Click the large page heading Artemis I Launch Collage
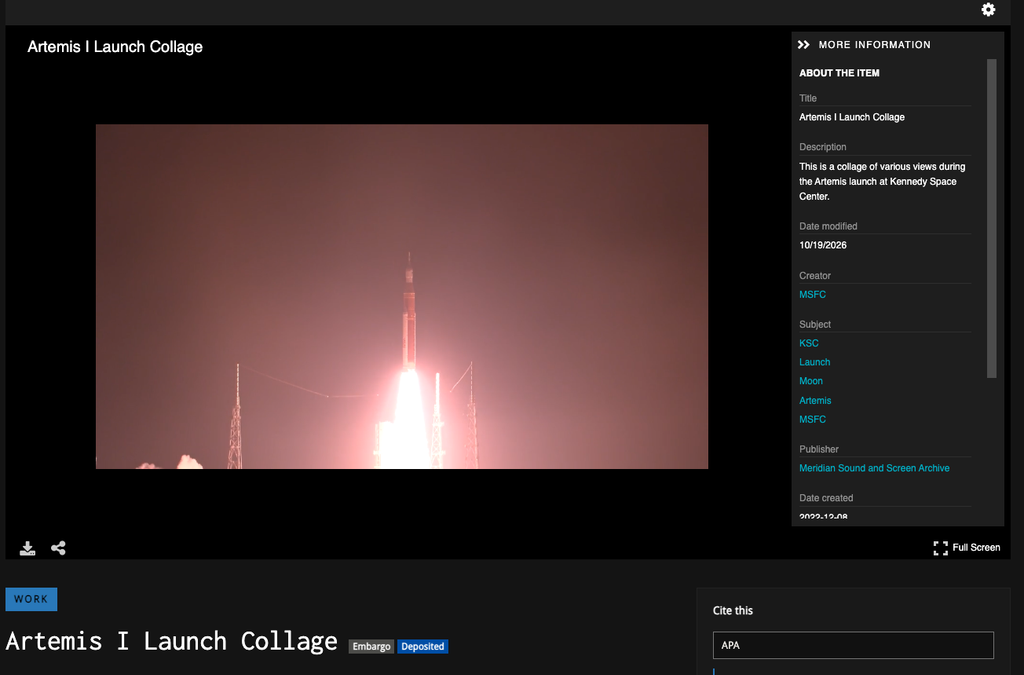This screenshot has height=675, width=1024. tap(171, 641)
